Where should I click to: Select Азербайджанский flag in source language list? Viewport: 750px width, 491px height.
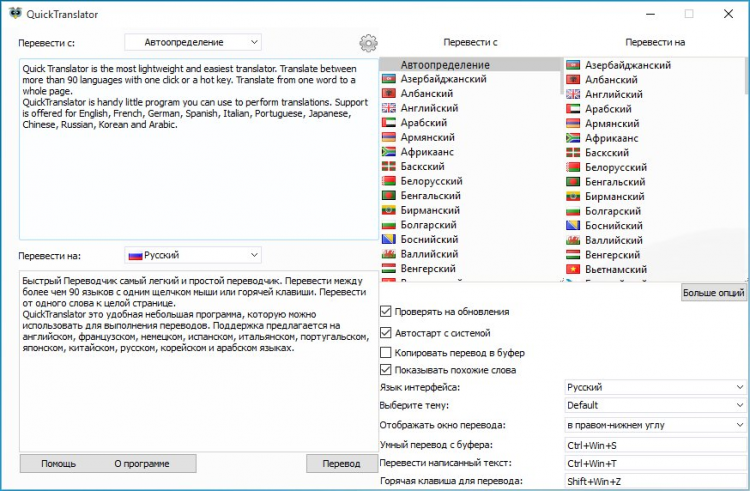click(388, 79)
